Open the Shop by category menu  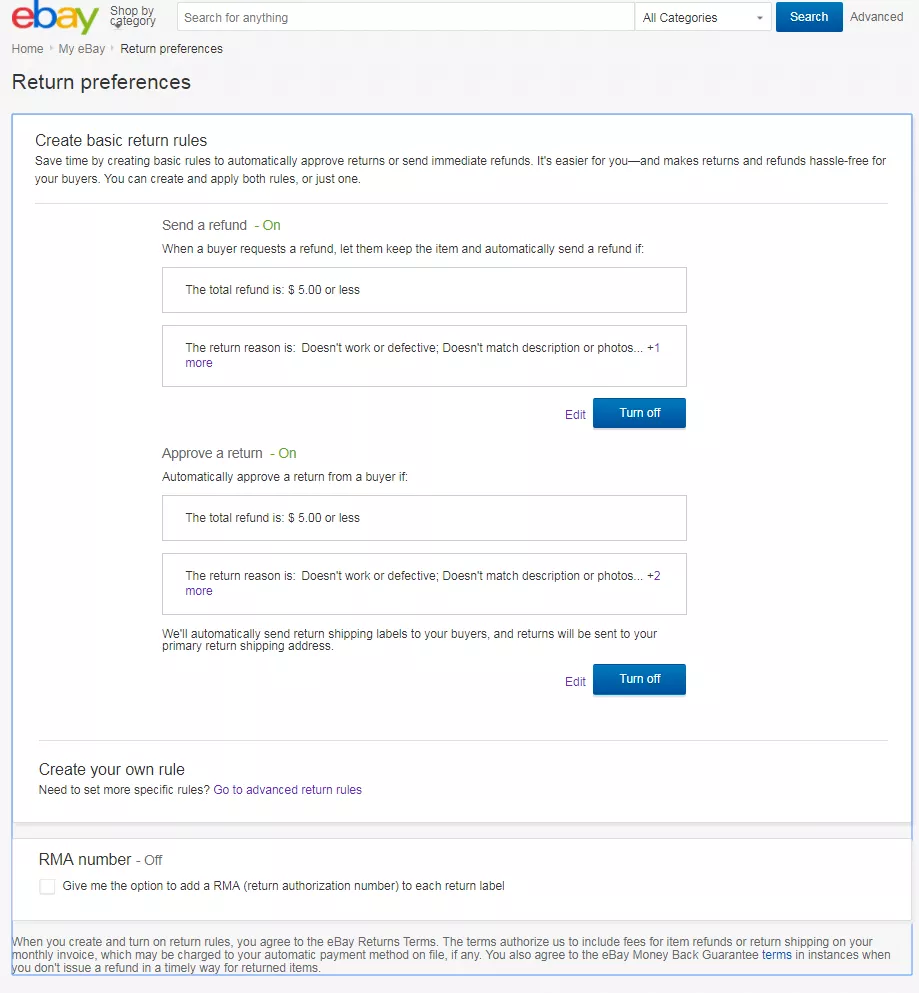(x=131, y=14)
